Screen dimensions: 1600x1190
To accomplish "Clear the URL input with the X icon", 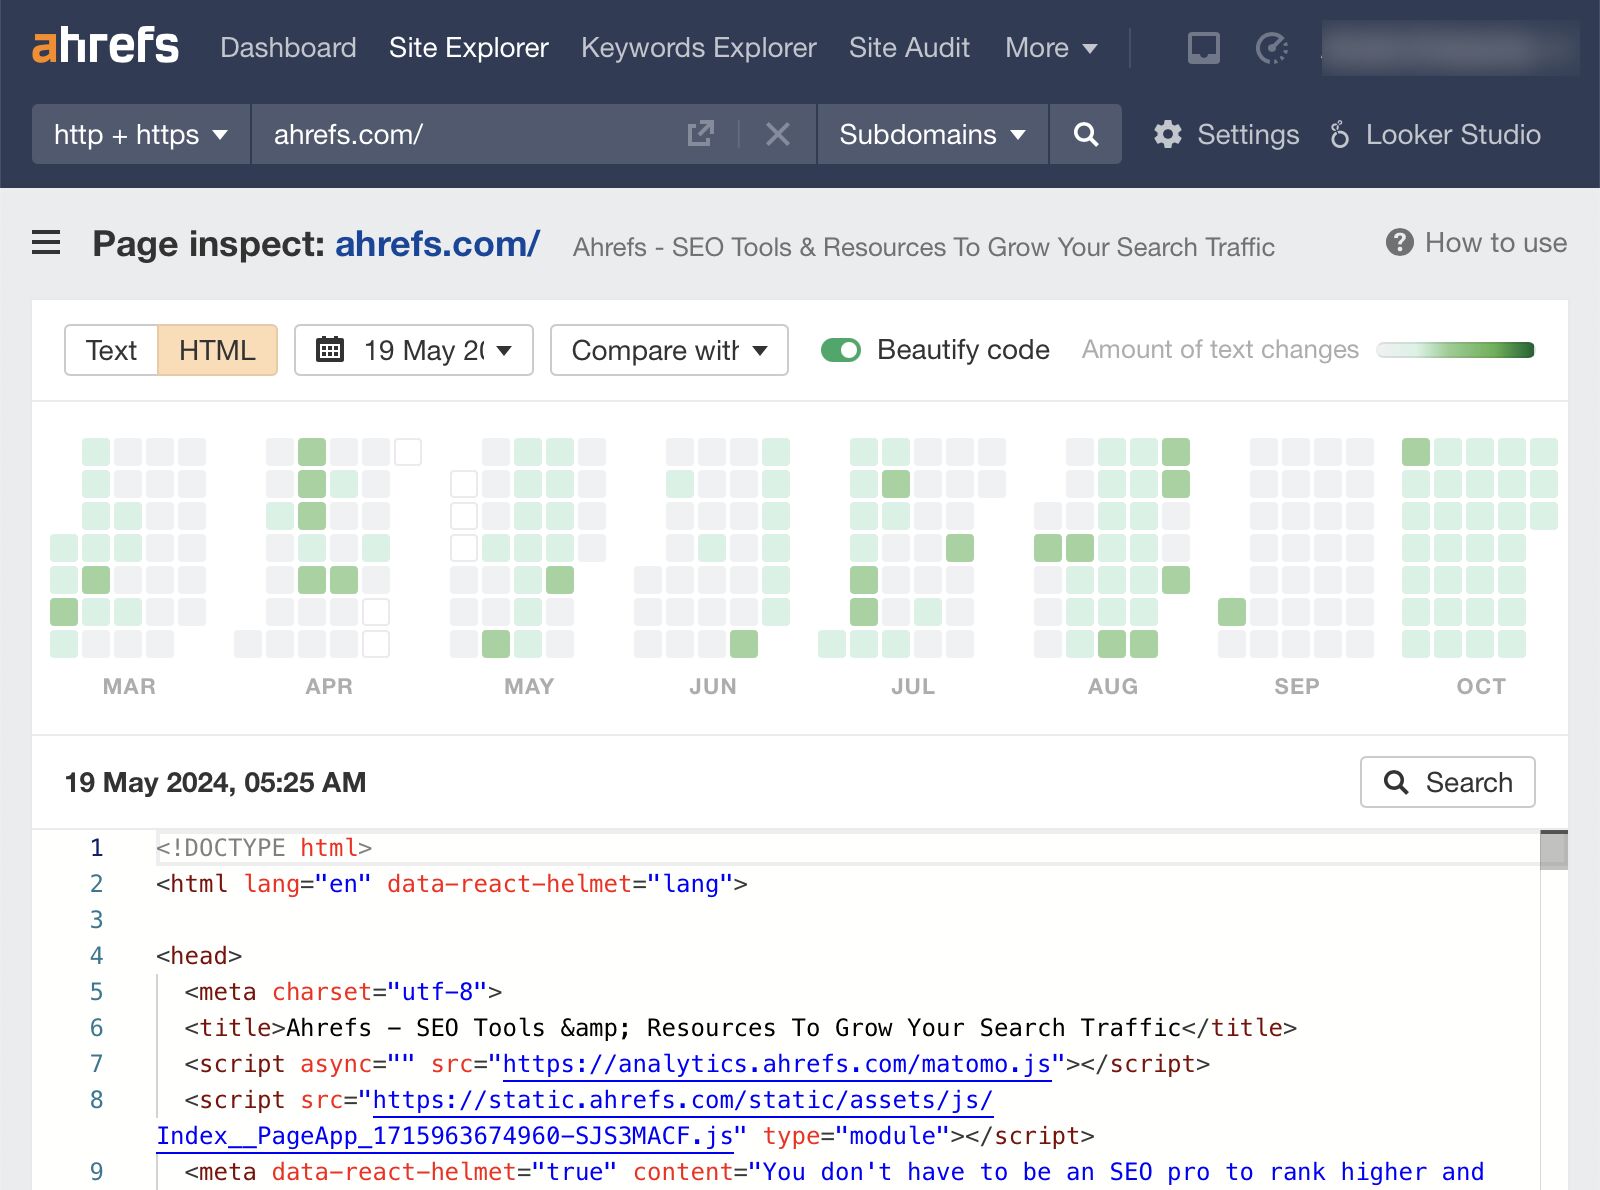I will click(778, 134).
